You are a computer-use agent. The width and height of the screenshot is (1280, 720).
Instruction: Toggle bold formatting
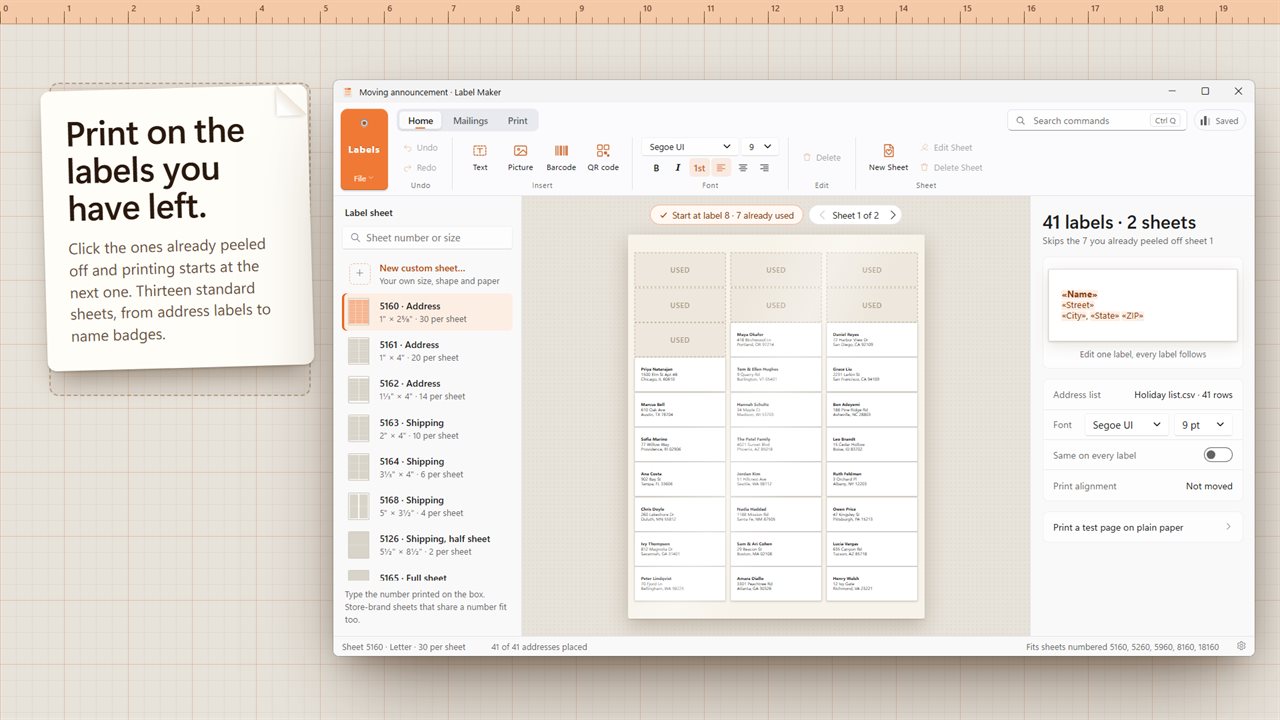pos(656,168)
